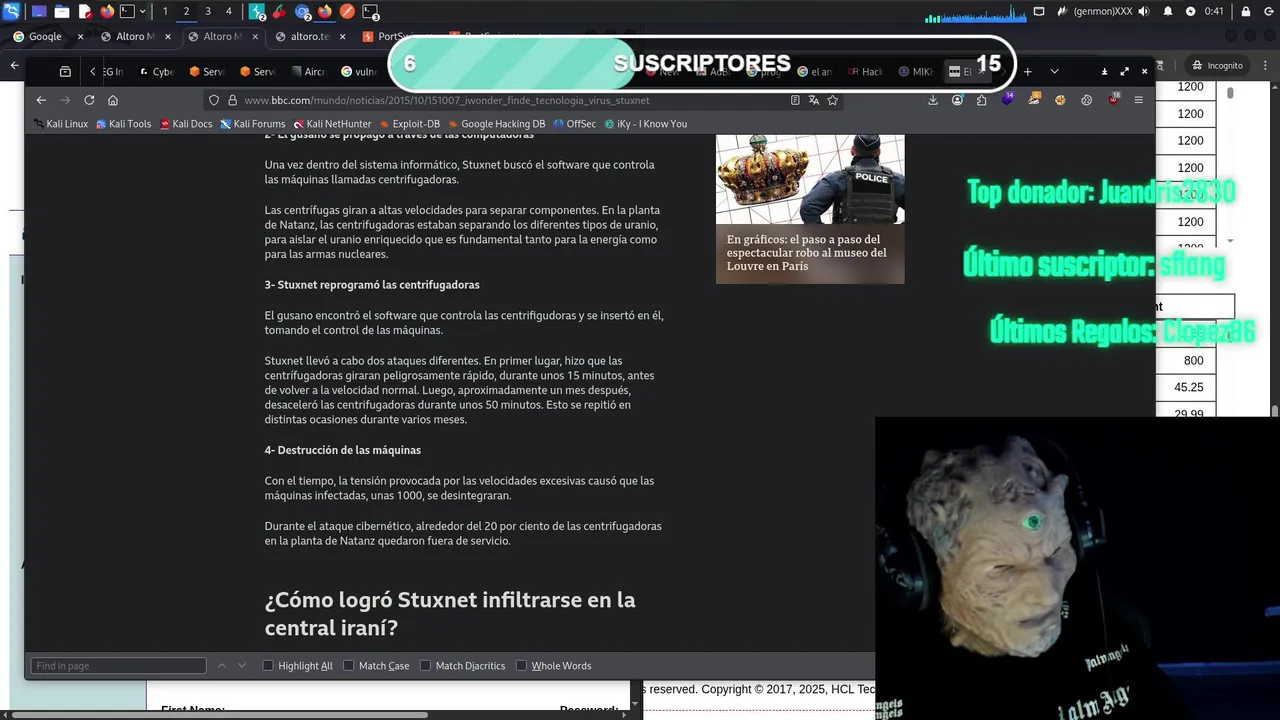
Task: Bookmark this page with the star icon
Action: pos(832,100)
